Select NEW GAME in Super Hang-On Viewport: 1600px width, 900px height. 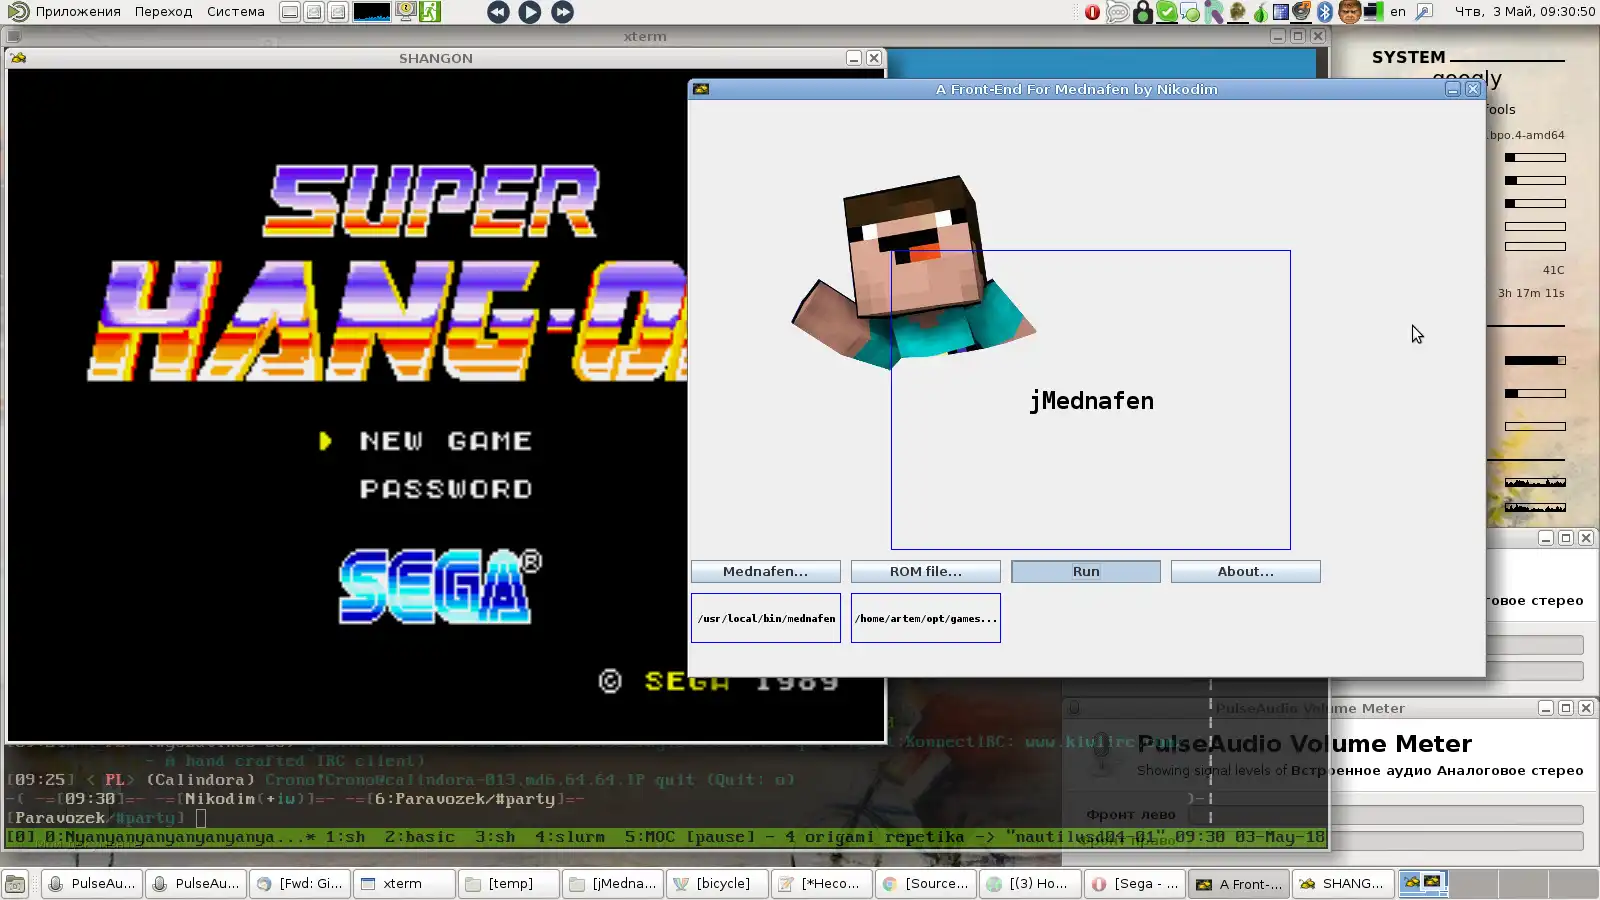(445, 441)
